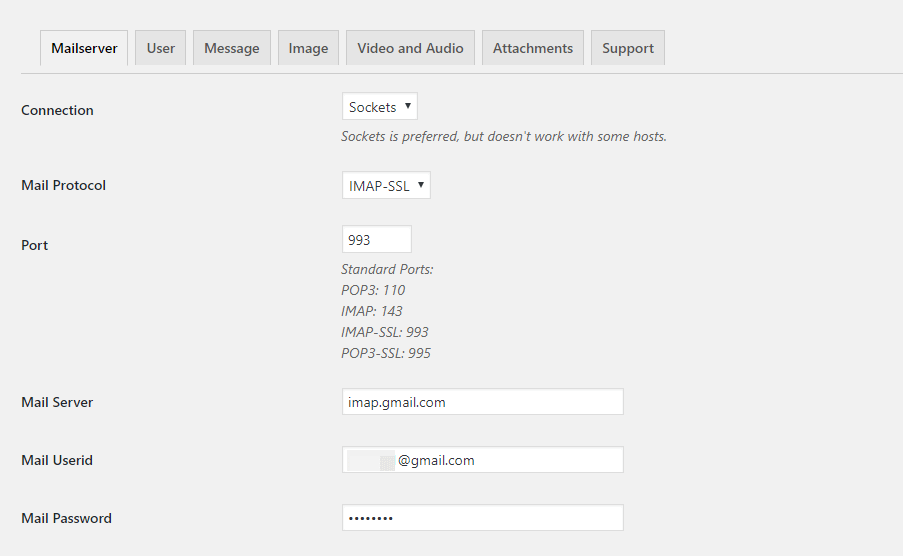Go to the Image tab

308,48
